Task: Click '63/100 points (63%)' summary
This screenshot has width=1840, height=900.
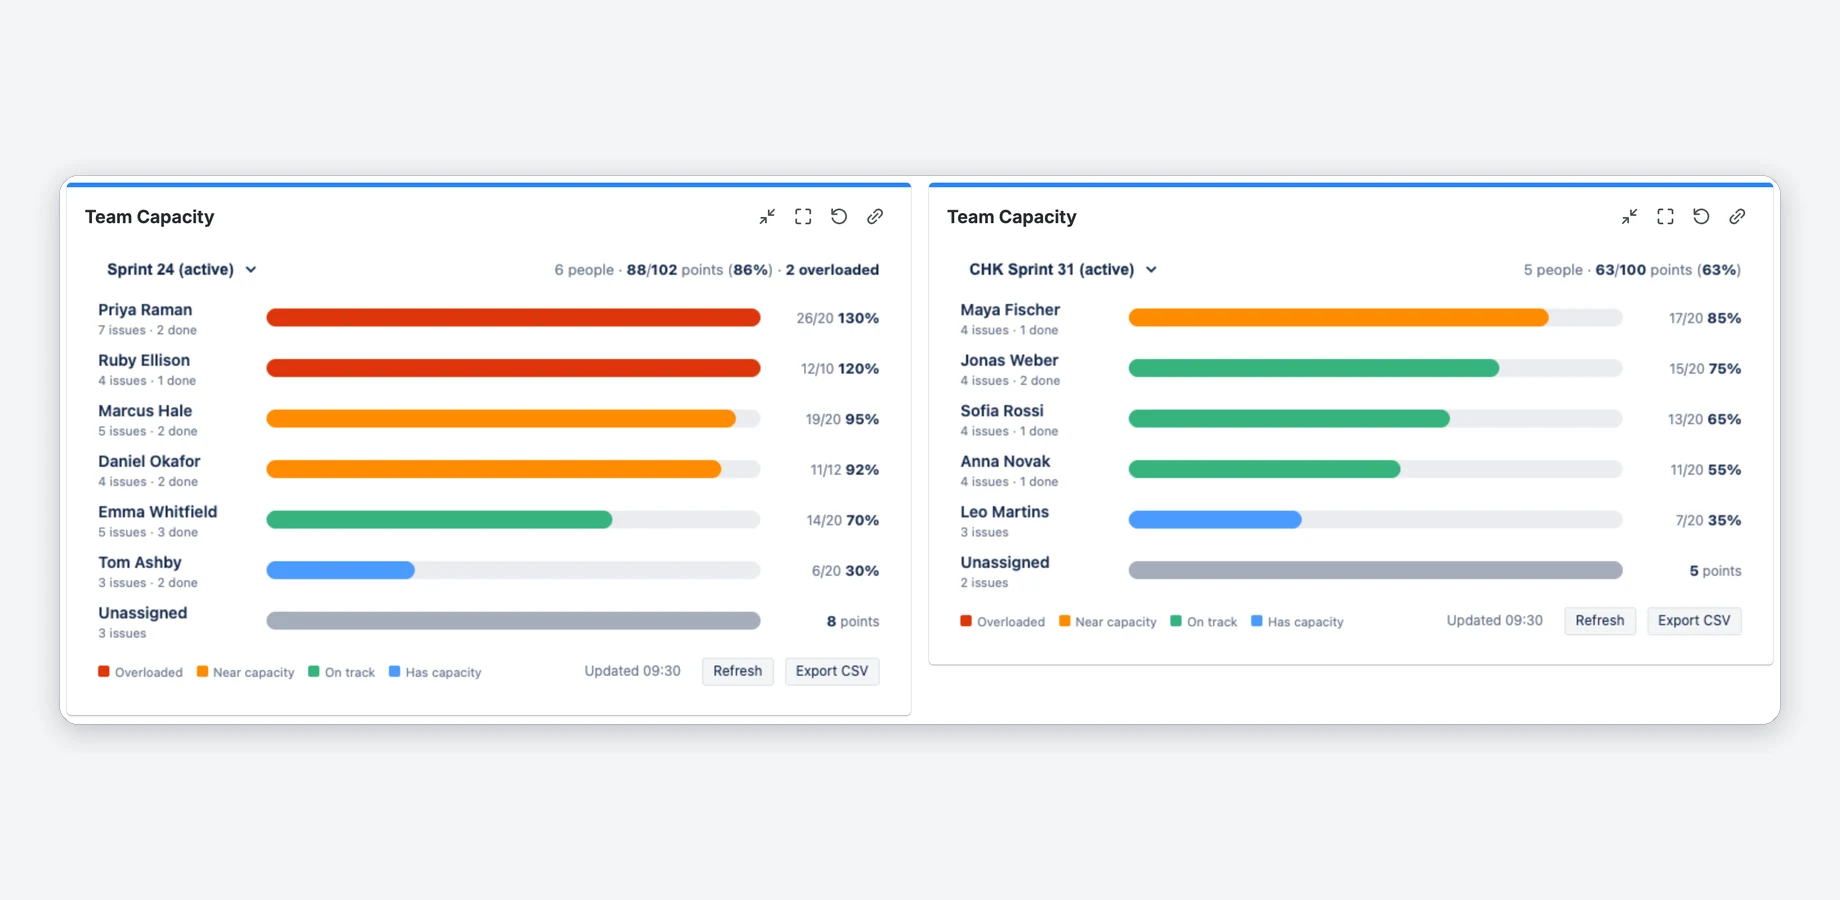Action: pyautogui.click(x=1668, y=270)
